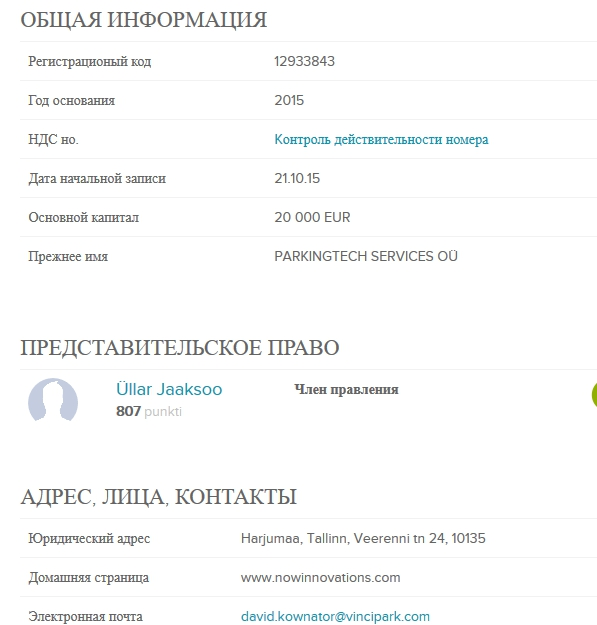This screenshot has width=597, height=625.
Task: Click the НДС но. row label
Action: pos(53,139)
